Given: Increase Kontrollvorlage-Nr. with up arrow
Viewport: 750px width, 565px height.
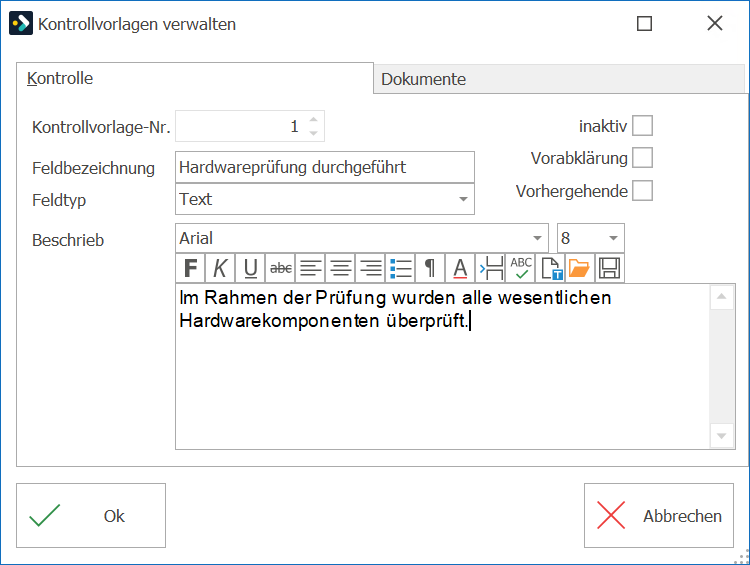Looking at the screenshot, I should pyautogui.click(x=313, y=120).
